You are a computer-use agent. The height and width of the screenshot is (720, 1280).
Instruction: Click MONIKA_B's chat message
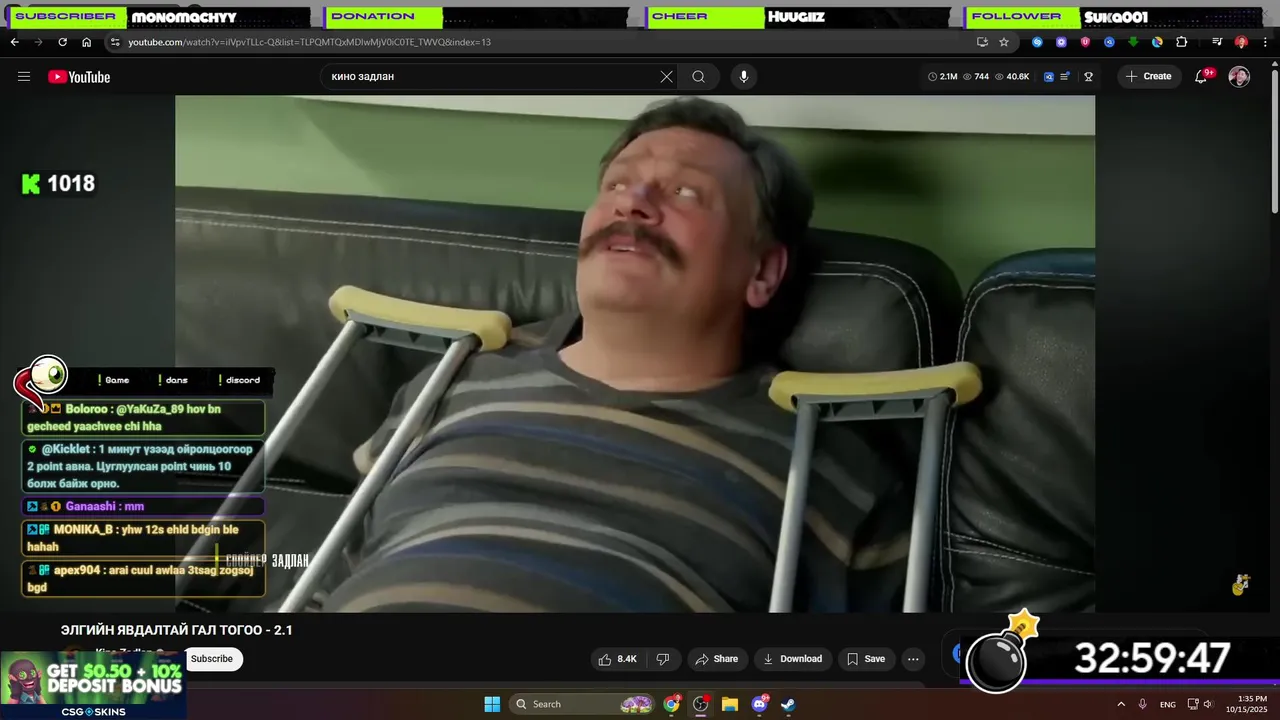point(144,538)
